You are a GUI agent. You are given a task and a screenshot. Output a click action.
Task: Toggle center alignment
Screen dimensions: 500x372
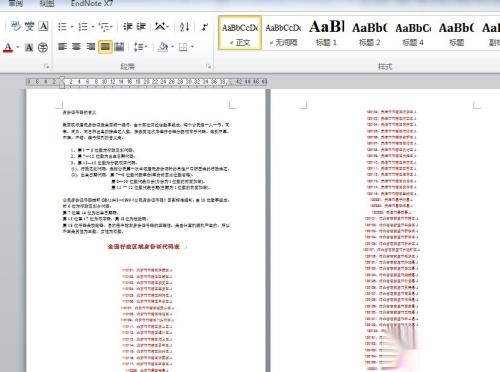pos(77,47)
